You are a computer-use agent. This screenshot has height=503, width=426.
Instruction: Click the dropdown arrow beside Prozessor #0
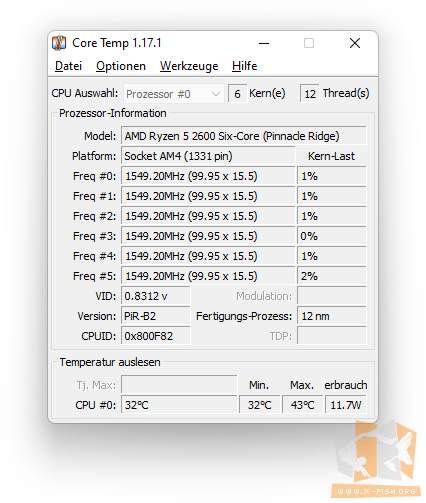216,94
